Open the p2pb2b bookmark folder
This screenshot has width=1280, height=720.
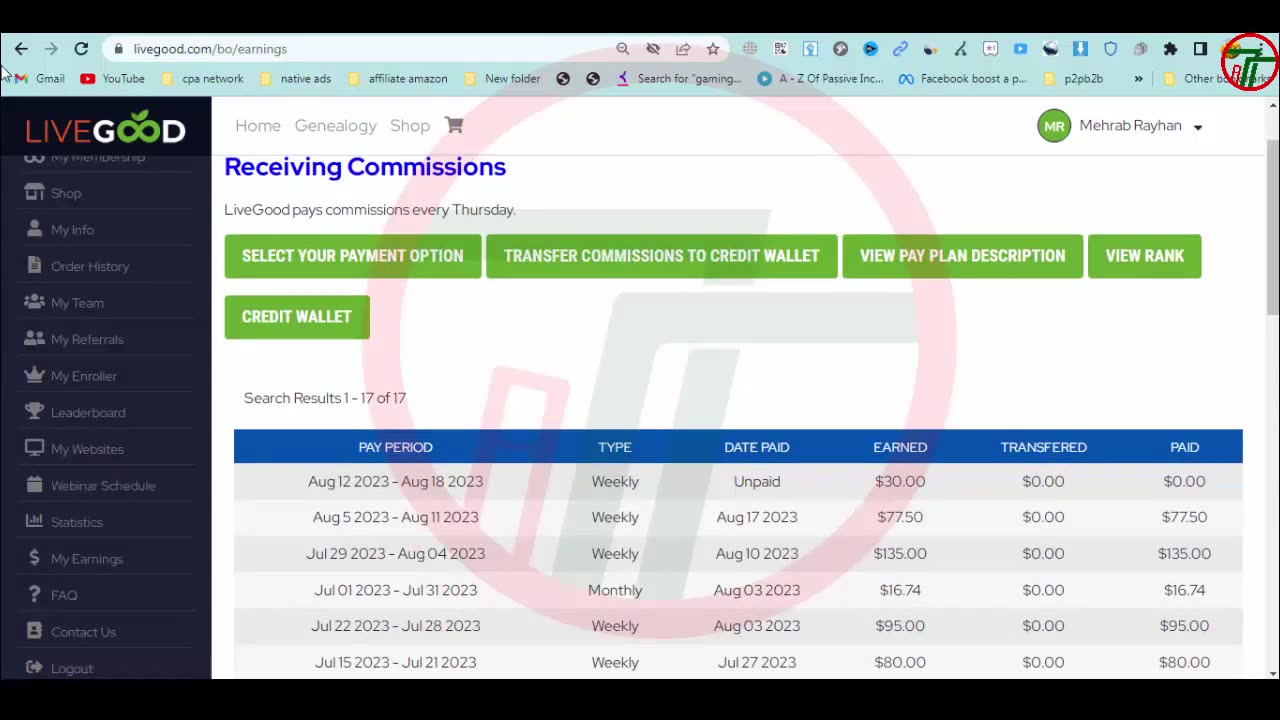click(x=1073, y=79)
